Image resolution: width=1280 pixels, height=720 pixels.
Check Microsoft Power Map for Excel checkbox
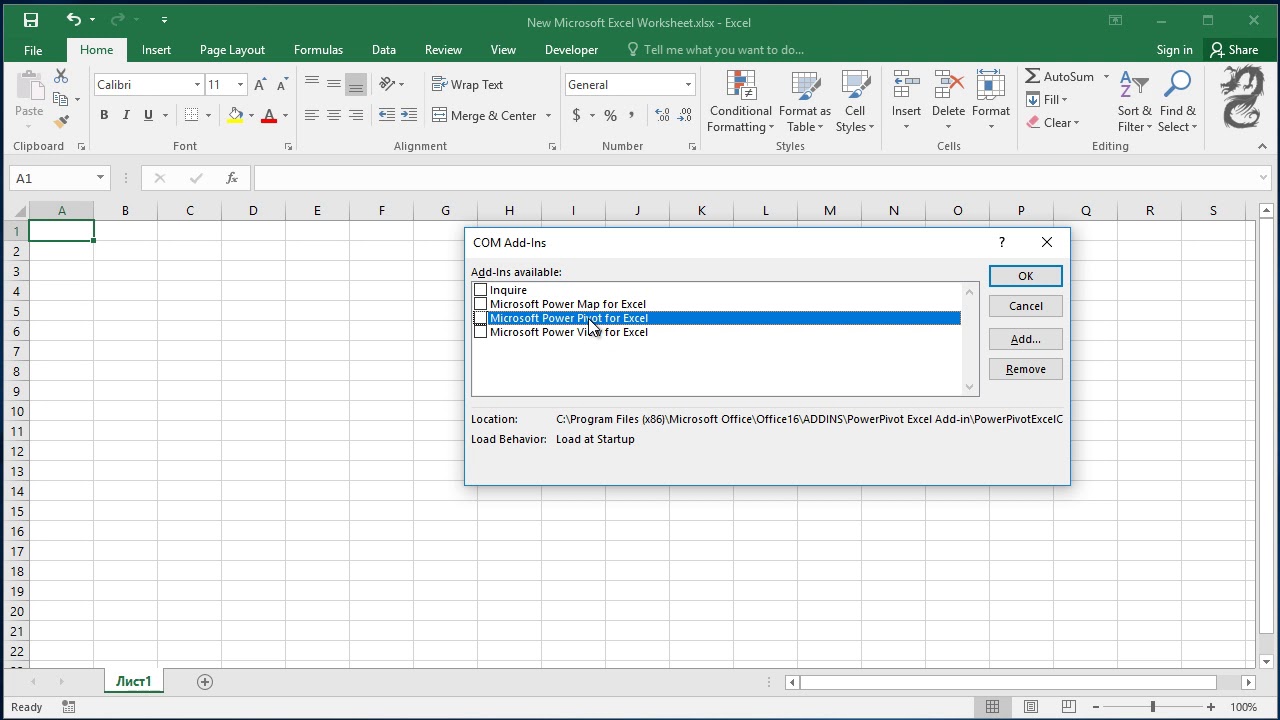click(480, 304)
